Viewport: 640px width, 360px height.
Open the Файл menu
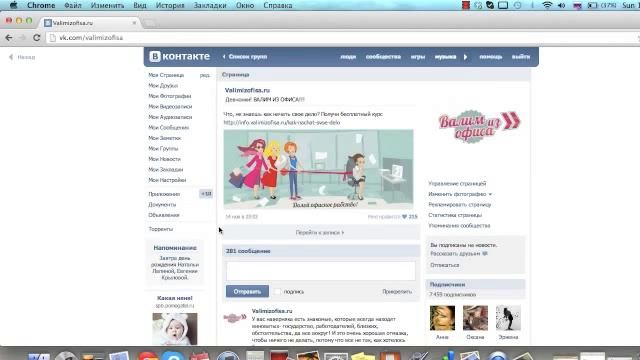coord(73,5)
